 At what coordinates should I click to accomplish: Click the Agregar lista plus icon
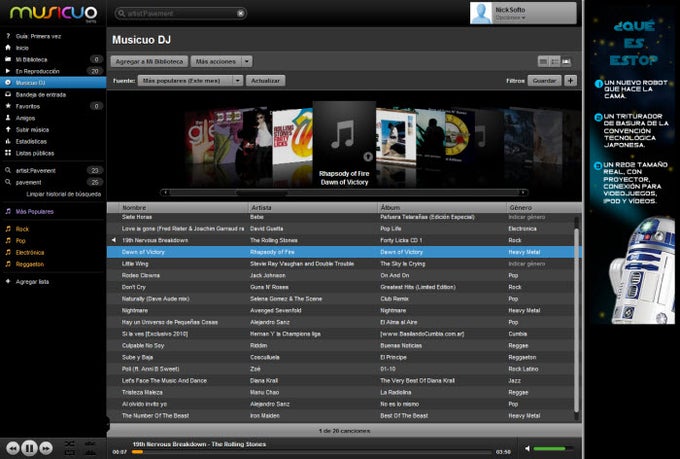(x=8, y=281)
